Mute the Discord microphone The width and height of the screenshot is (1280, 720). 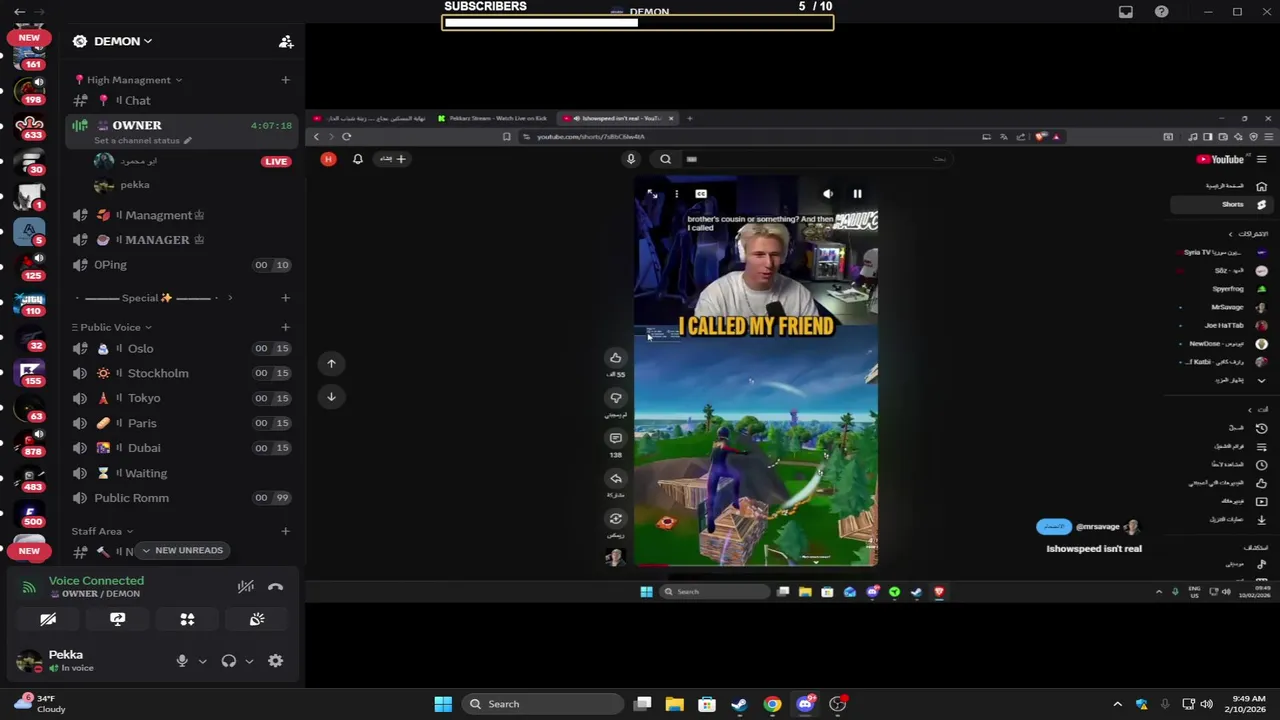click(182, 661)
